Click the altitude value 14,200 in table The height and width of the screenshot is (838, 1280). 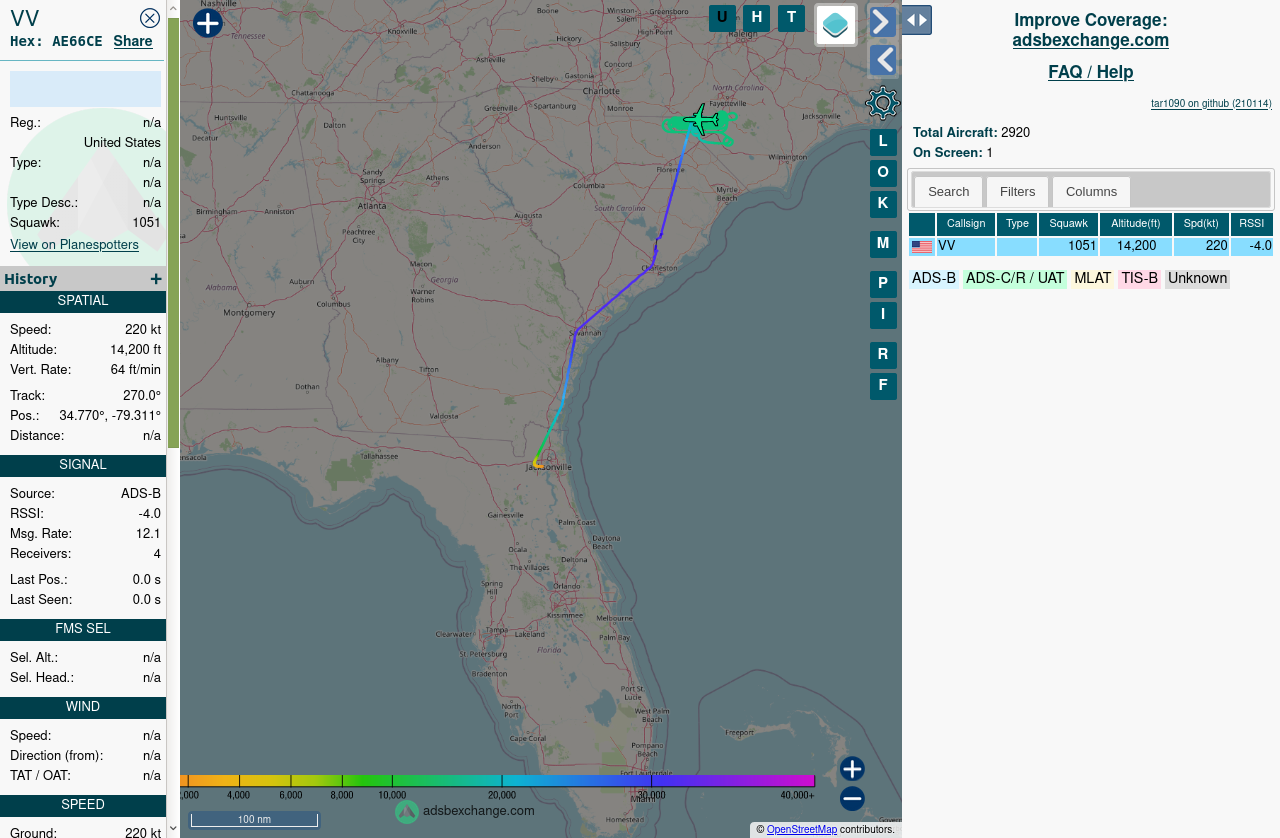tap(1136, 246)
